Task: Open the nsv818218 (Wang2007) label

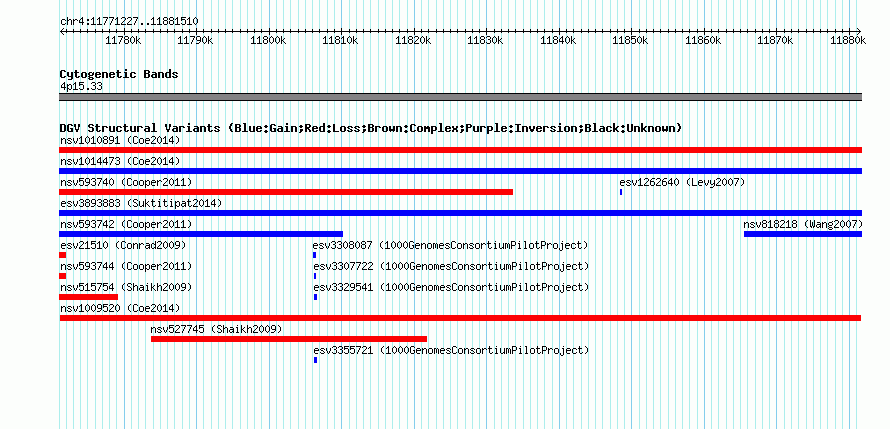Action: (803, 224)
